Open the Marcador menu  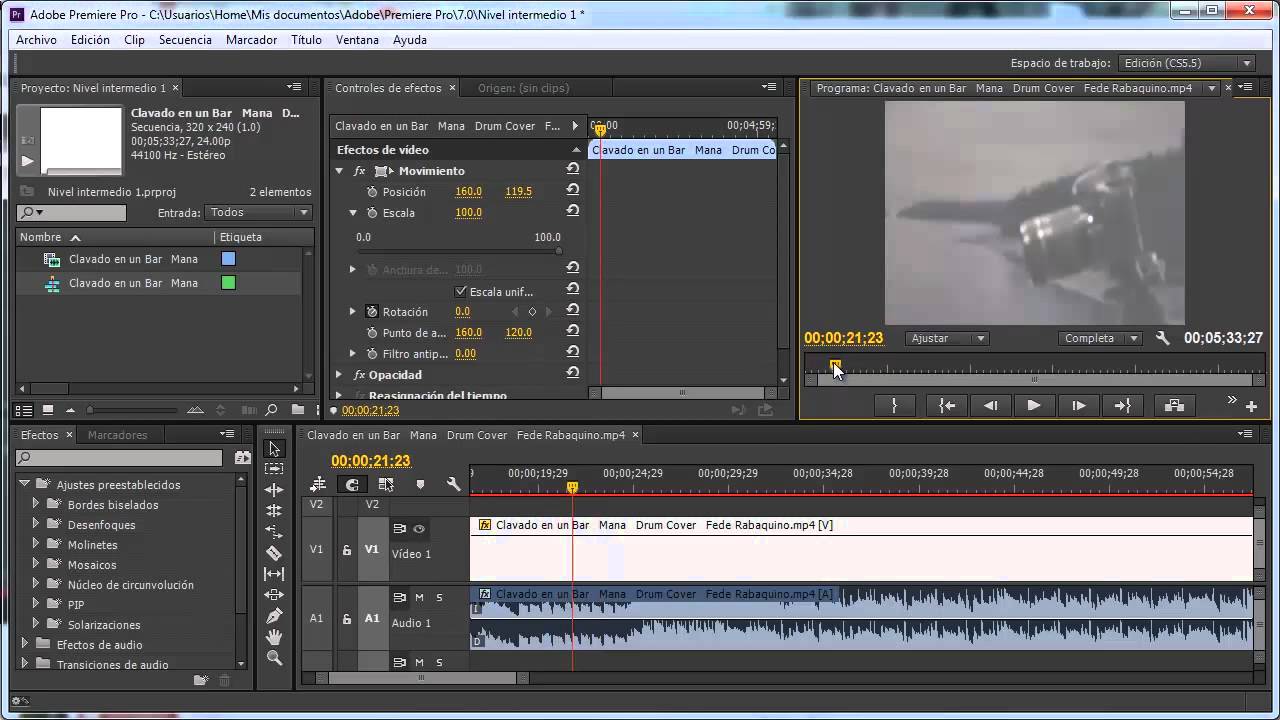tap(251, 40)
